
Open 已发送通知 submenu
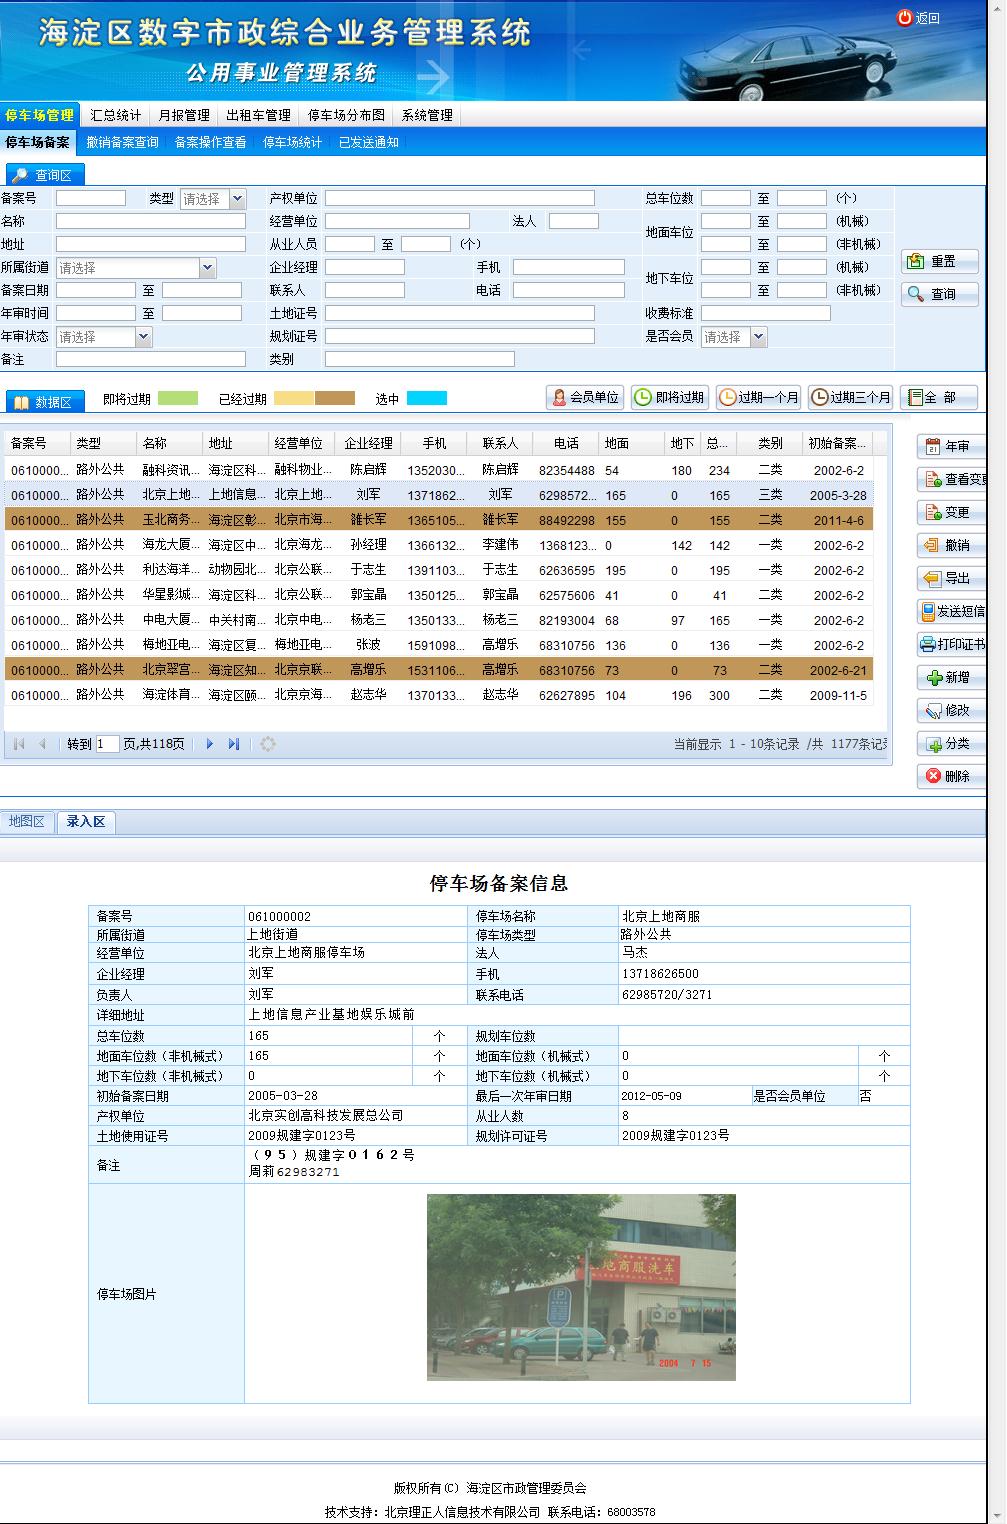[x=368, y=142]
